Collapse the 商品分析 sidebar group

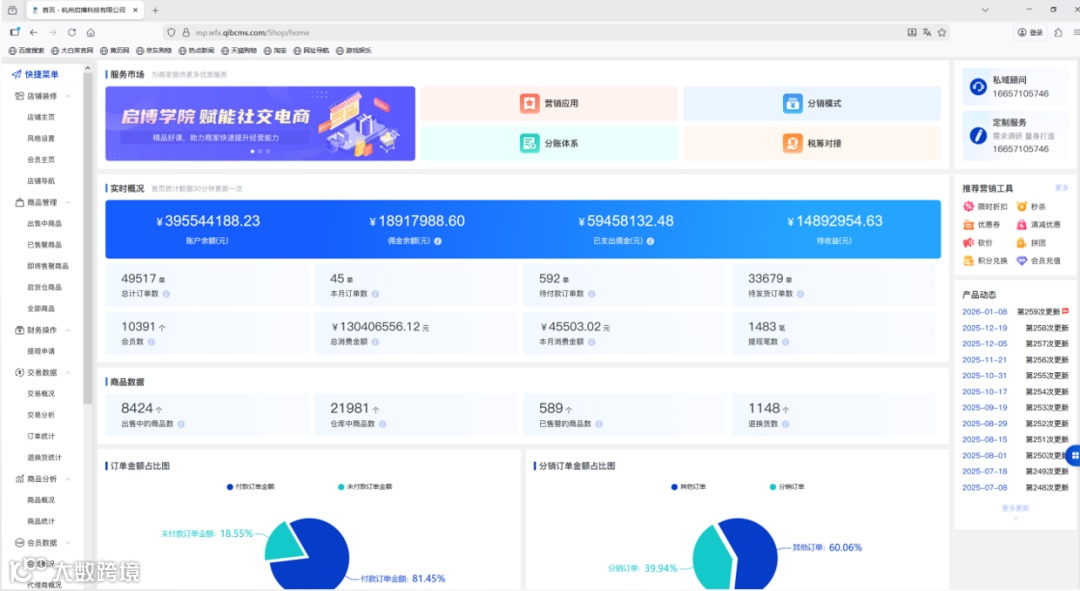pos(68,479)
